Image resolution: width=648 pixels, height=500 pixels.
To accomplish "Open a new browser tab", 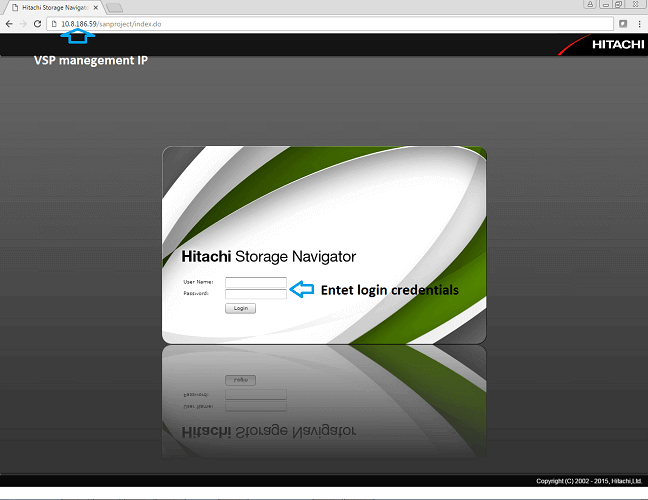I will [x=114, y=7].
